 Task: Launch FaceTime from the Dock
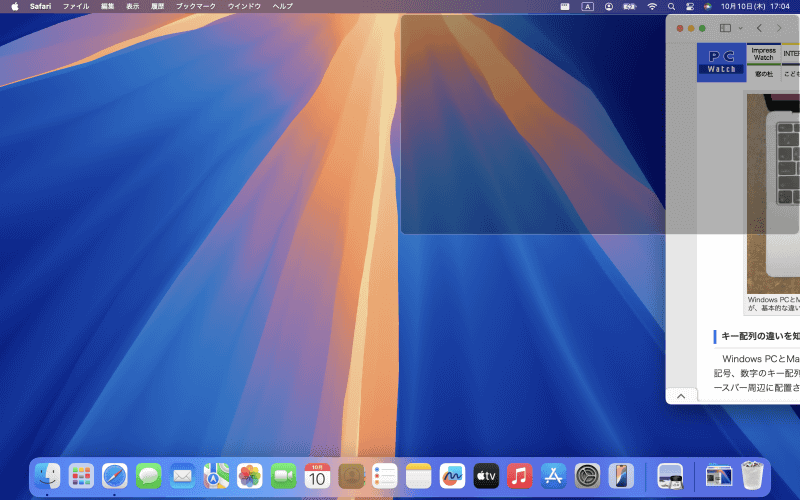283,477
